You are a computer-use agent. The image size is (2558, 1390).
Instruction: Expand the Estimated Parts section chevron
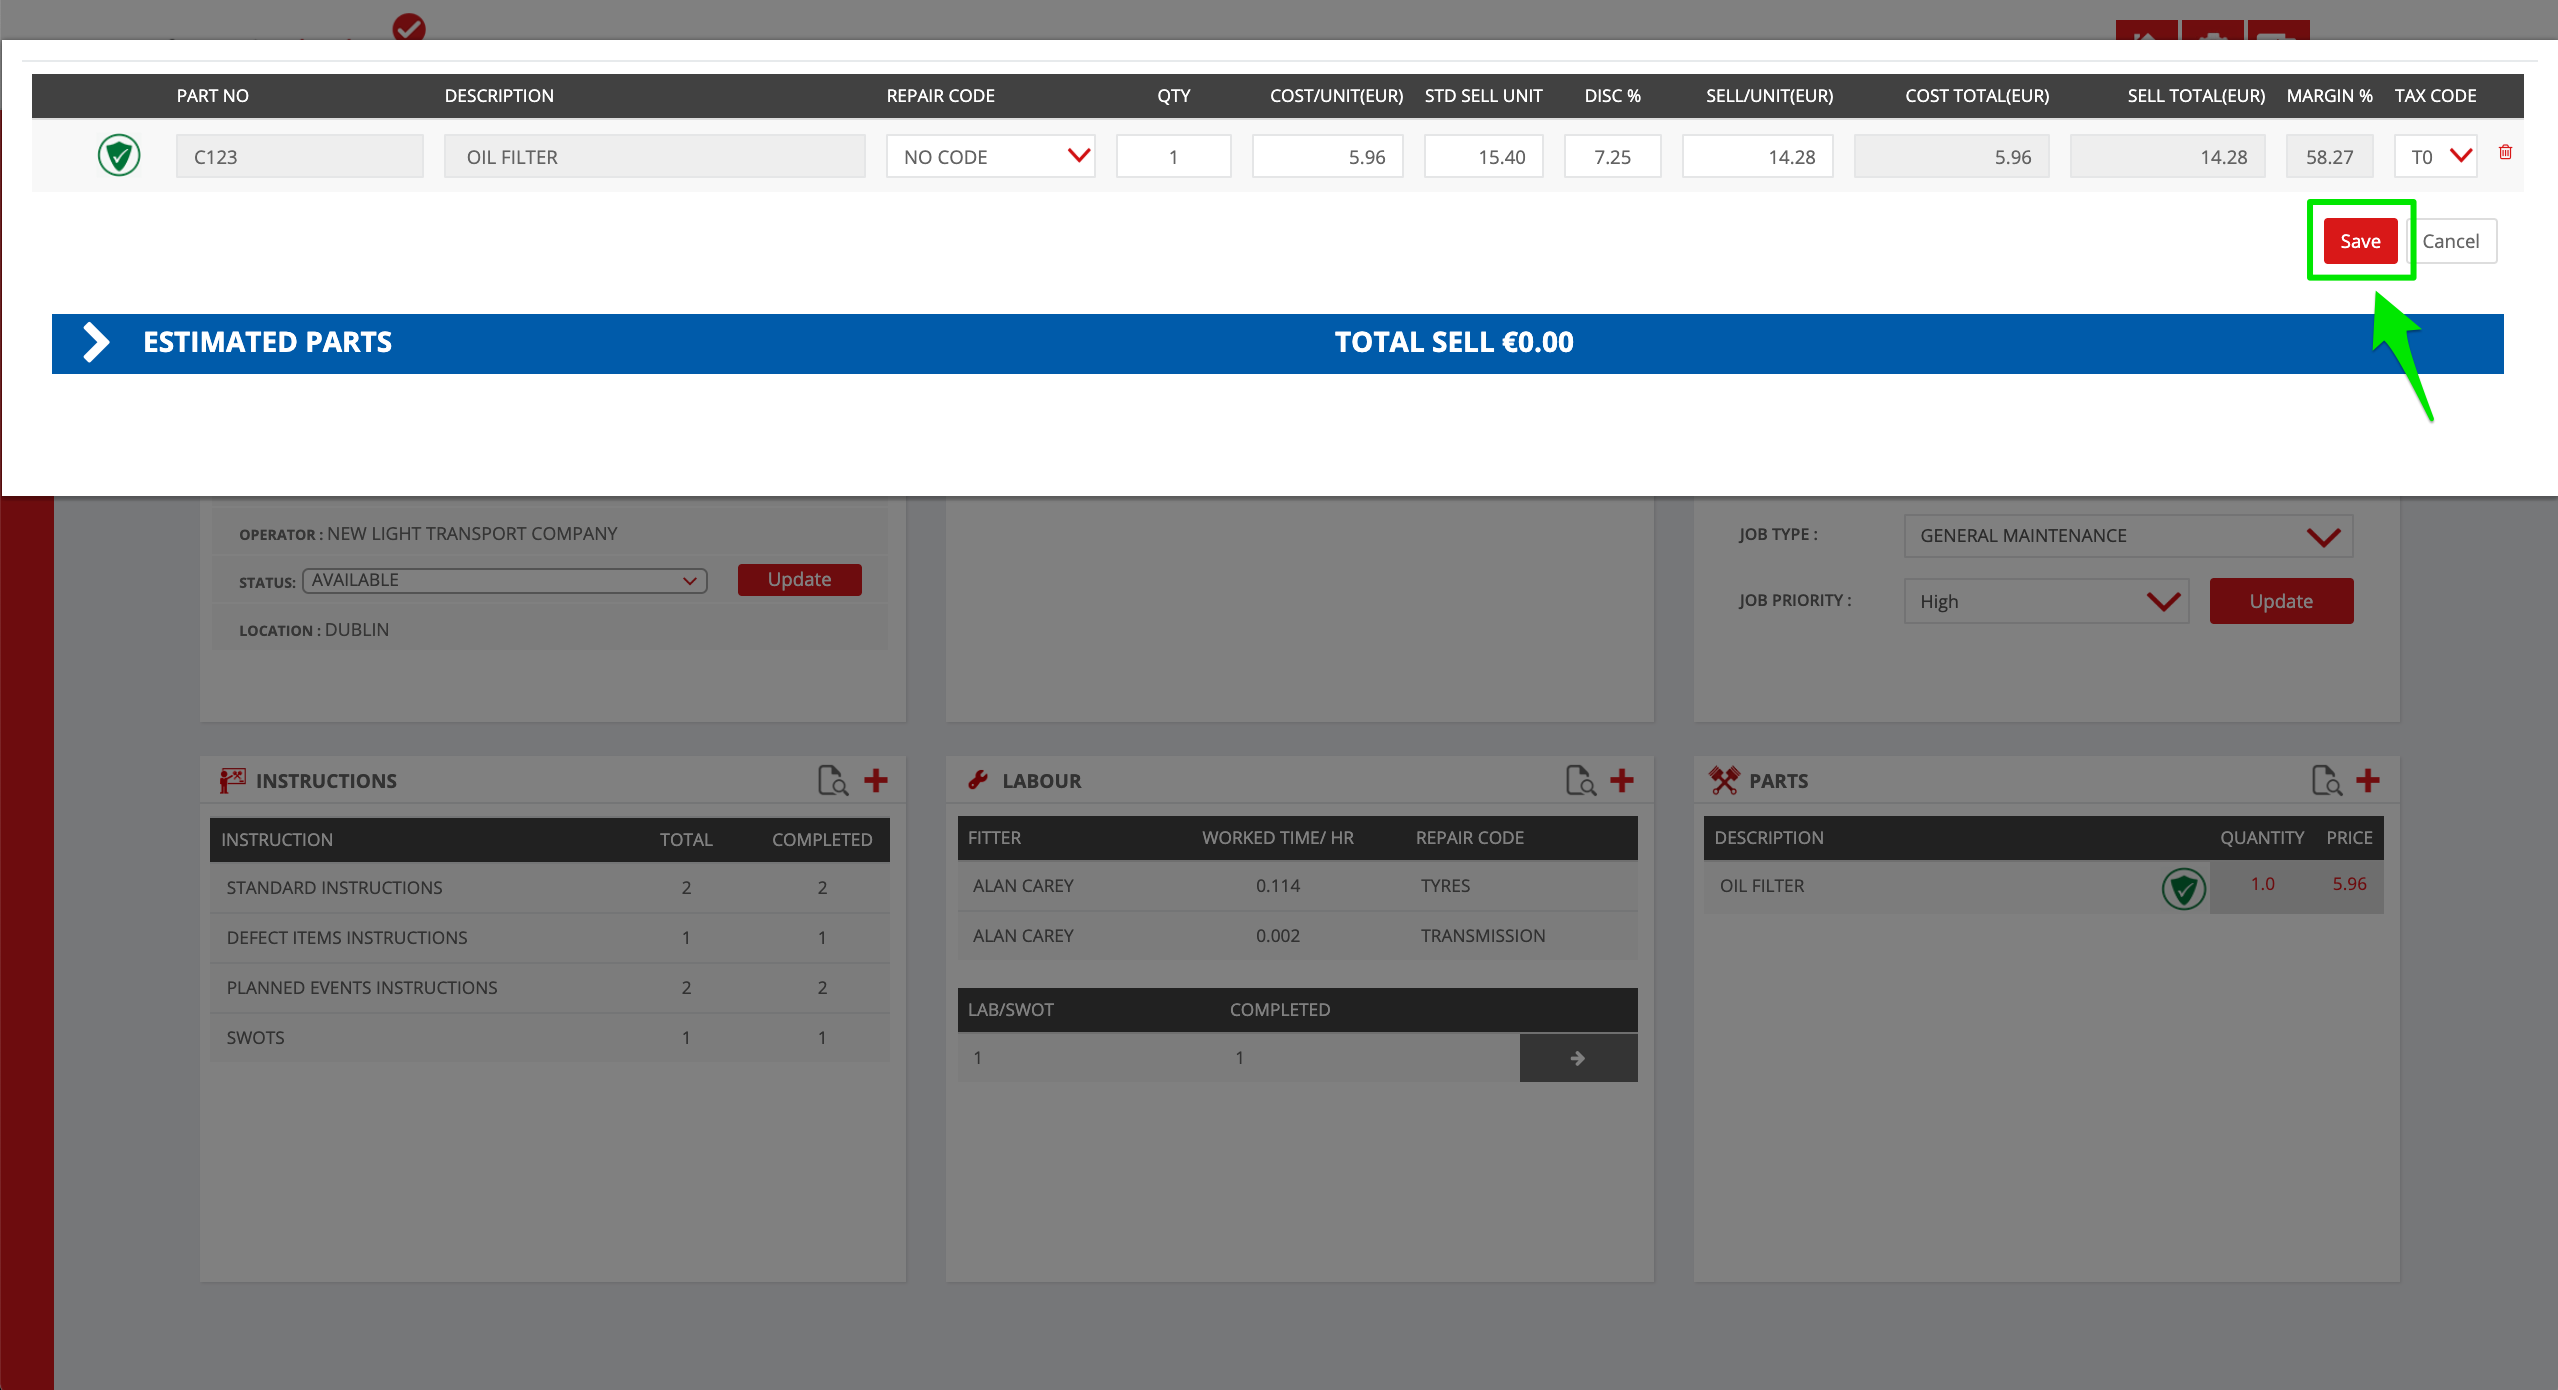pos(96,342)
